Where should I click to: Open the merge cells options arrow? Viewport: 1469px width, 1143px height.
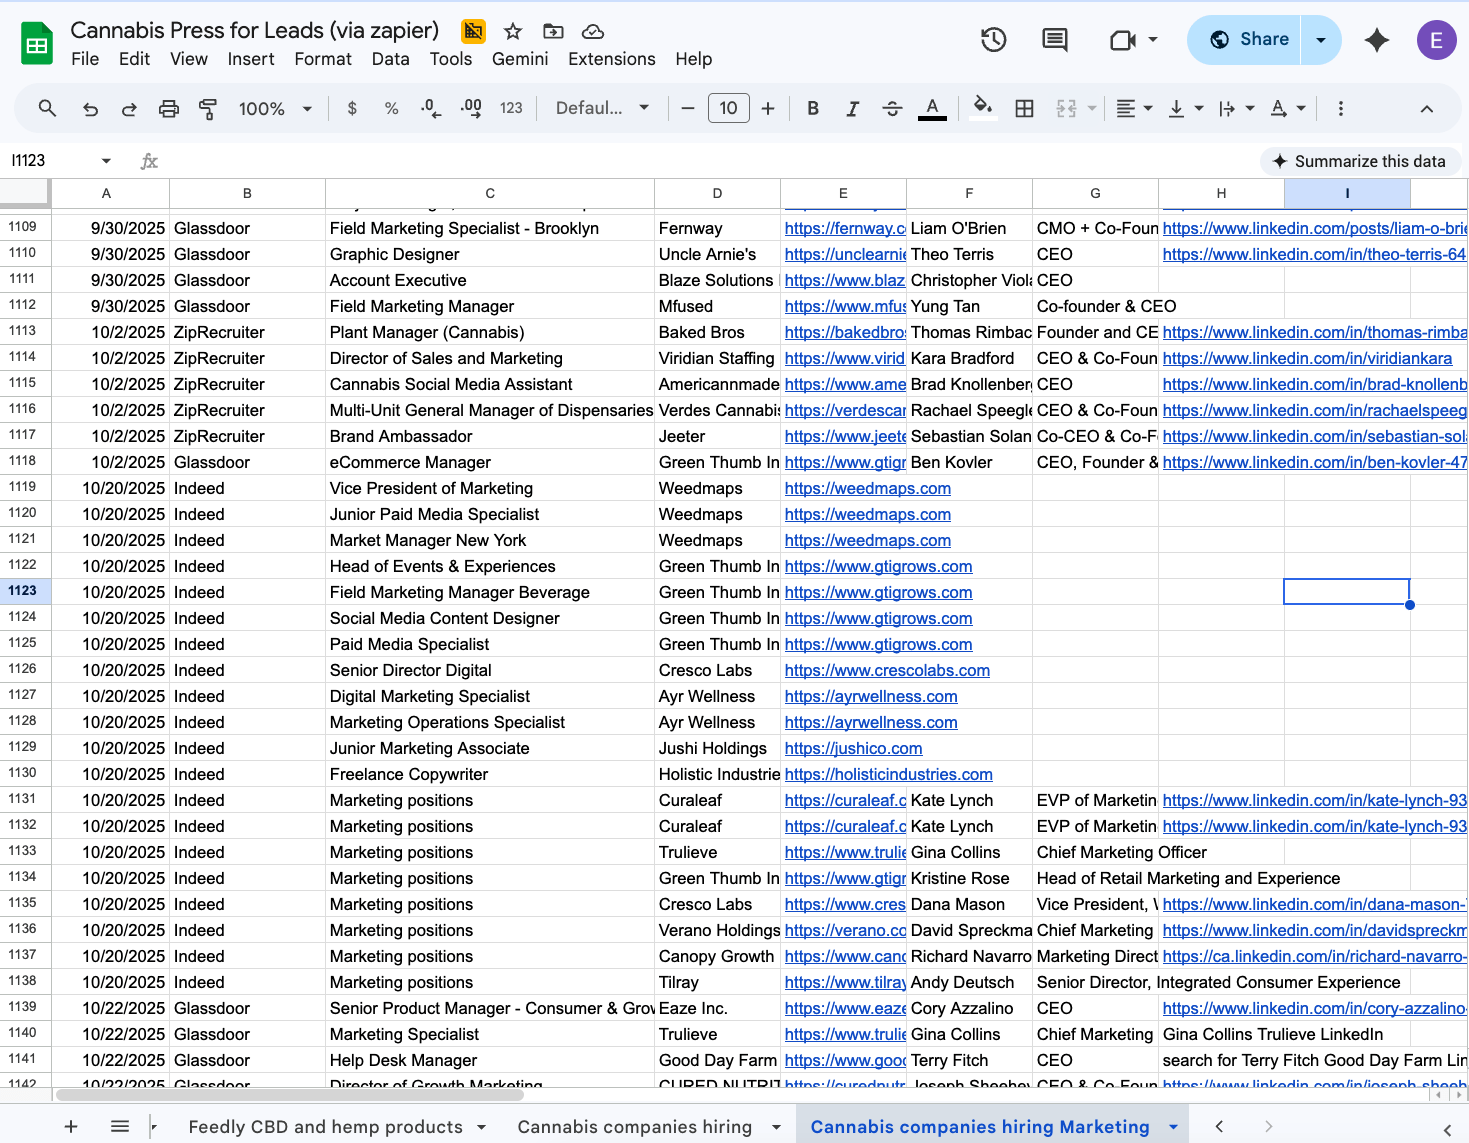pyautogui.click(x=1092, y=108)
